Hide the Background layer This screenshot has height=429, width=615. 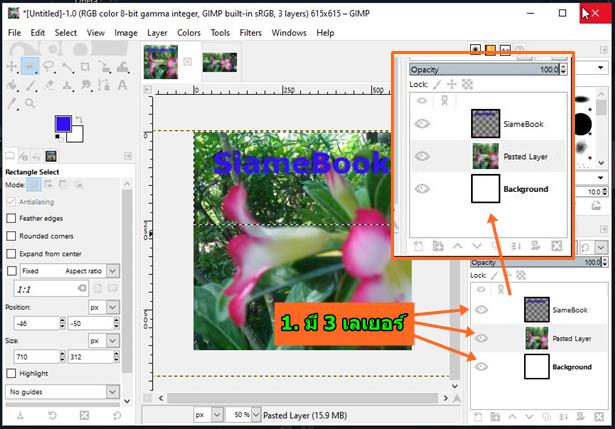(481, 366)
